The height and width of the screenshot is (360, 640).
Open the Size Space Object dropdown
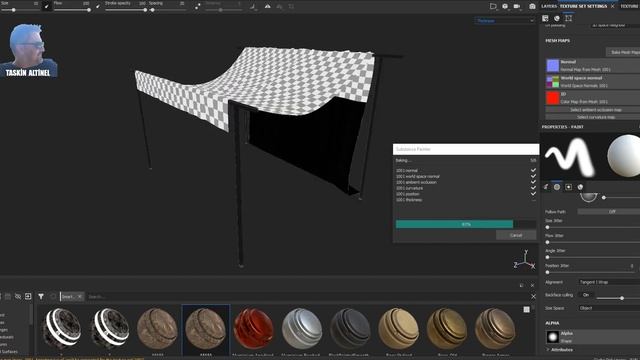(609, 308)
